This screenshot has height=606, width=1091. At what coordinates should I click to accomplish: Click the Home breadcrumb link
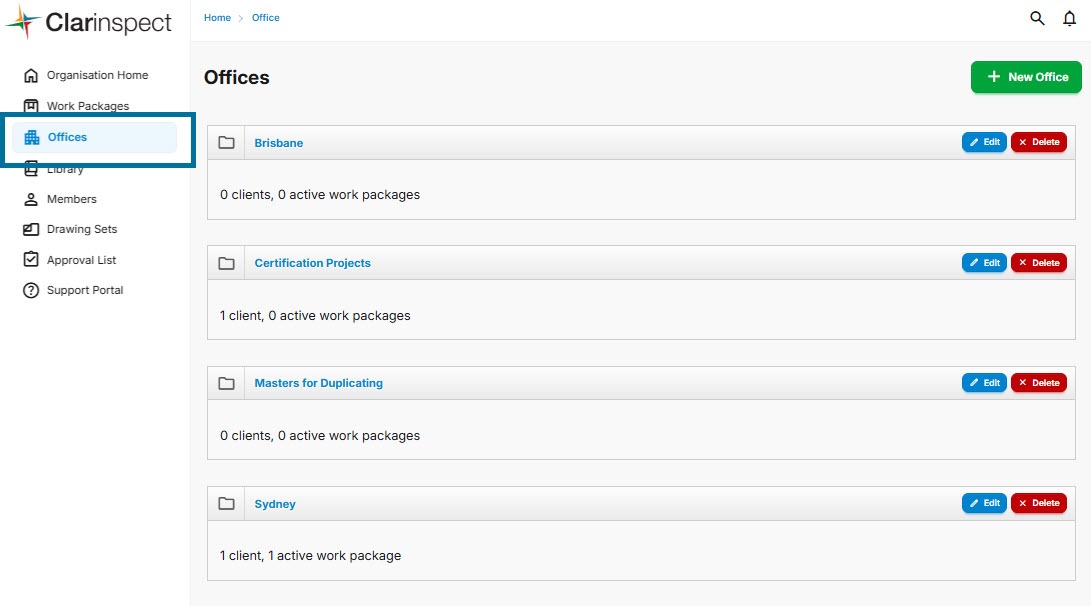pyautogui.click(x=217, y=18)
